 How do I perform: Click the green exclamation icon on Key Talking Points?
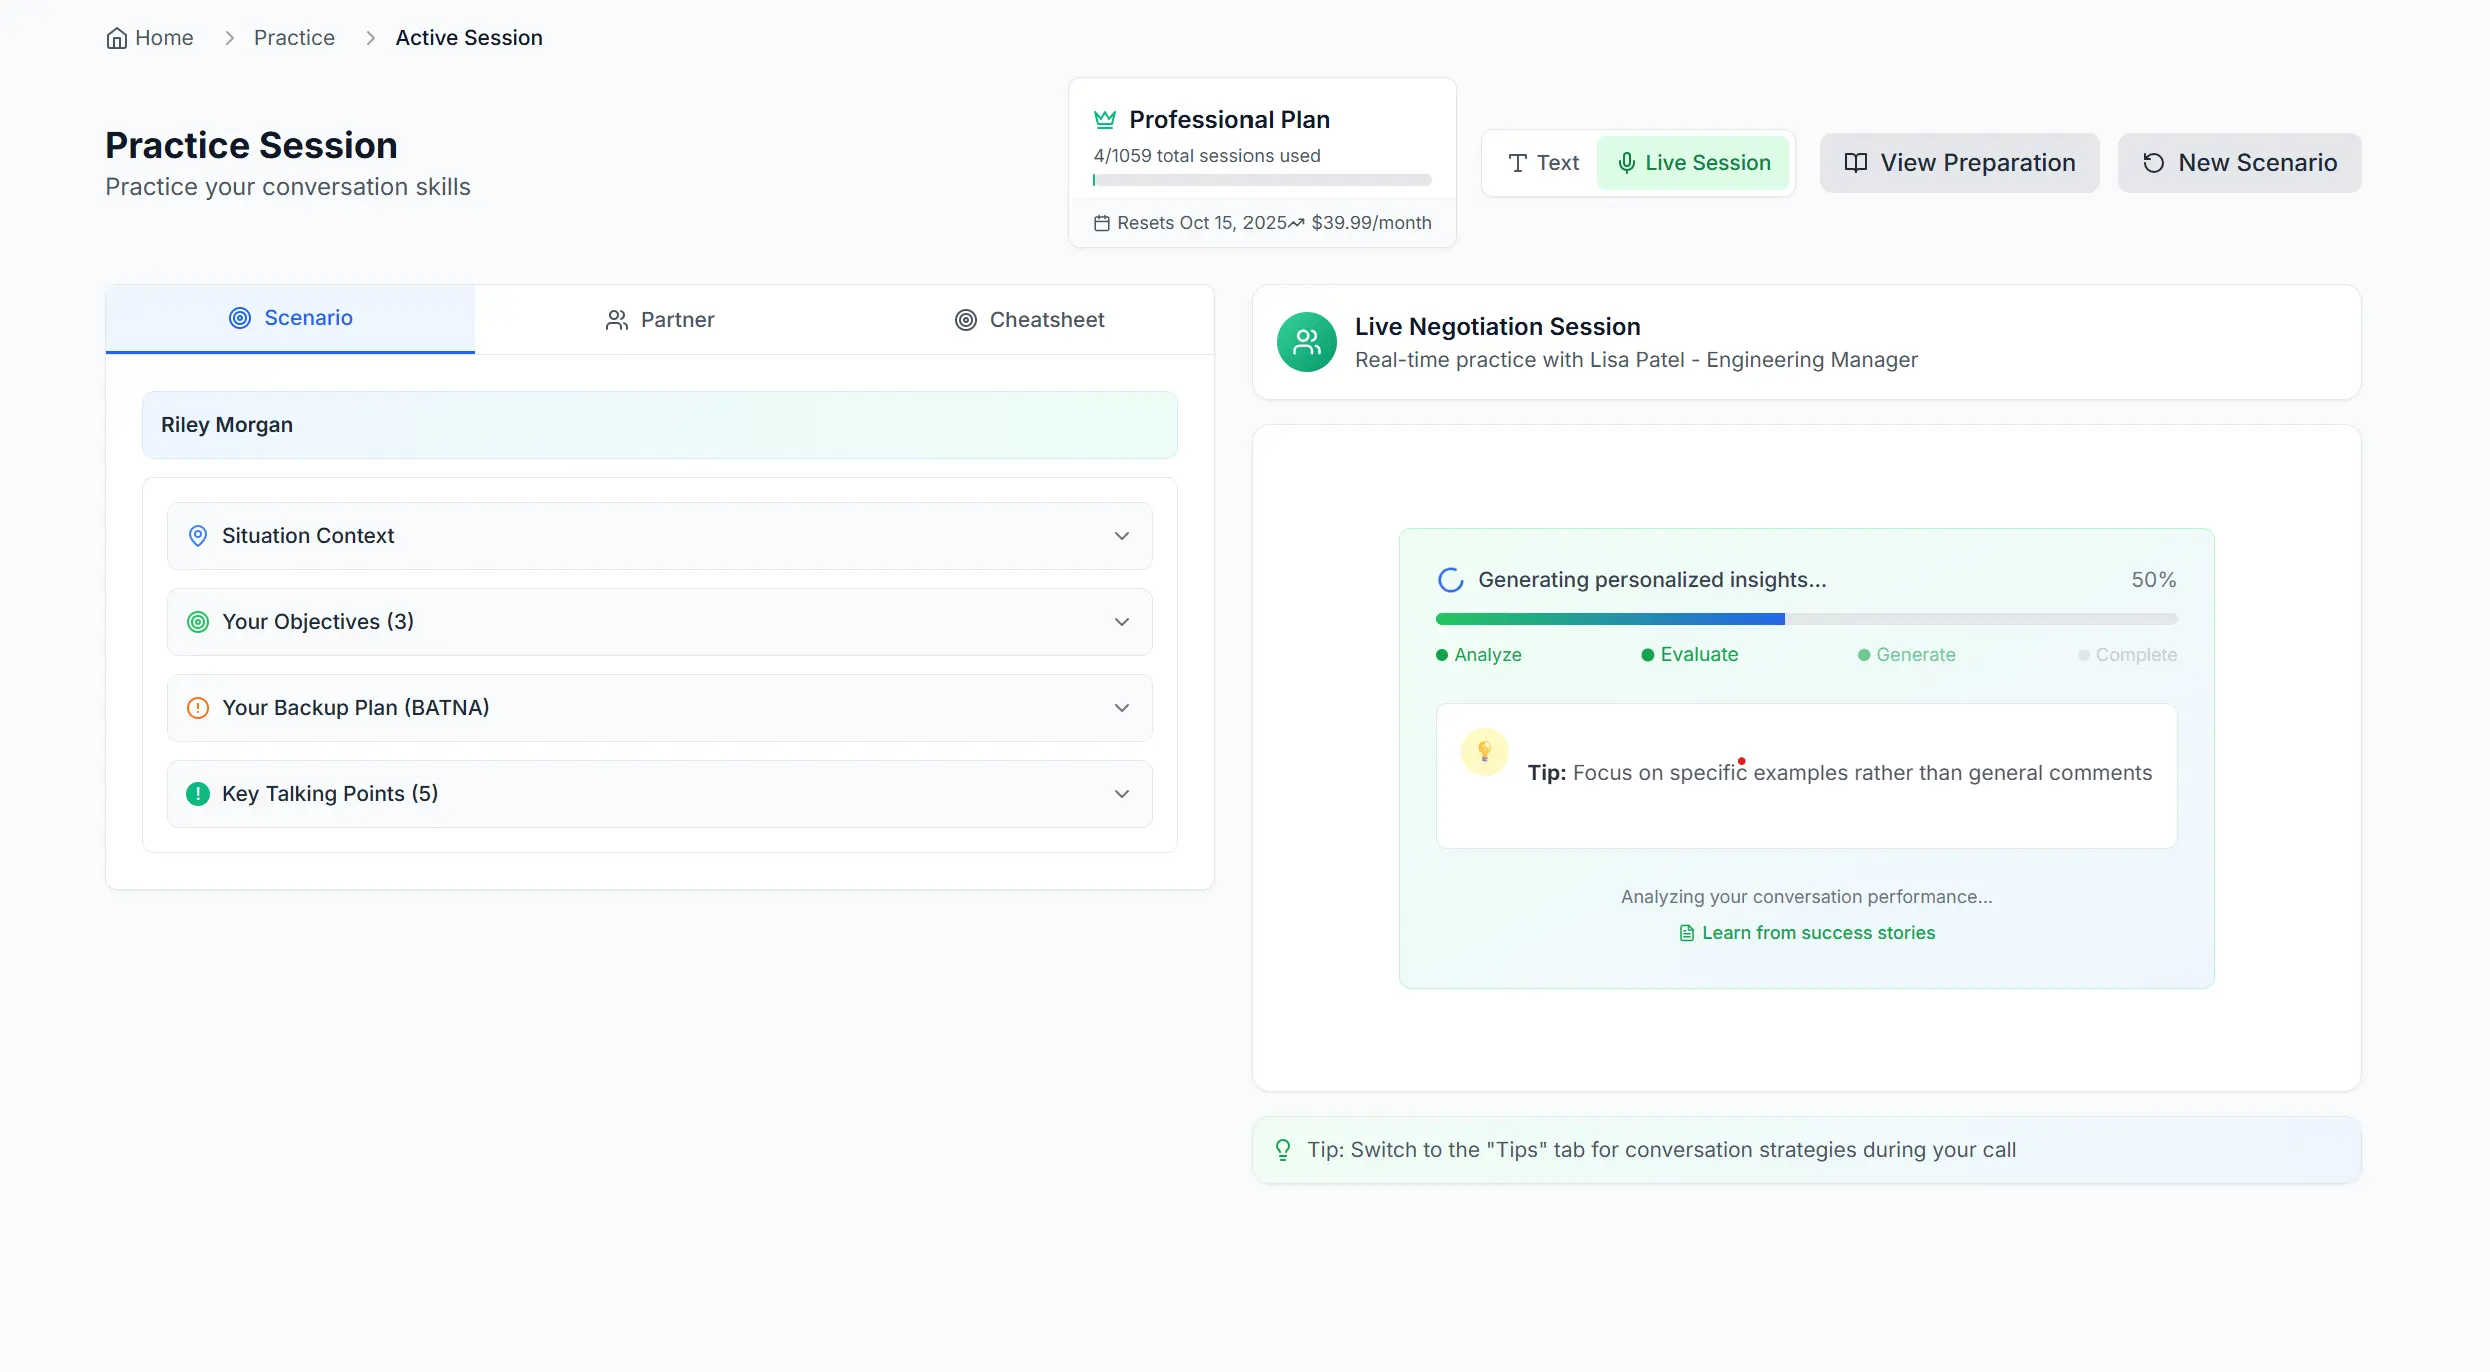point(198,794)
